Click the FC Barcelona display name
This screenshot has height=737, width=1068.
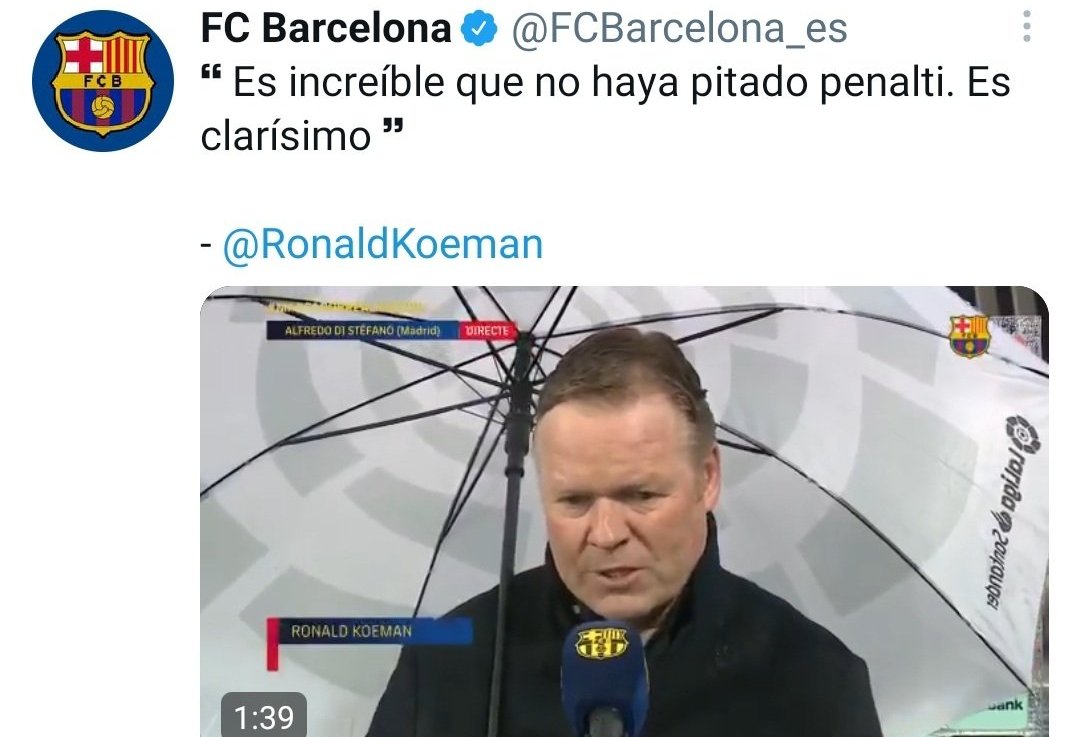pyautogui.click(x=326, y=29)
